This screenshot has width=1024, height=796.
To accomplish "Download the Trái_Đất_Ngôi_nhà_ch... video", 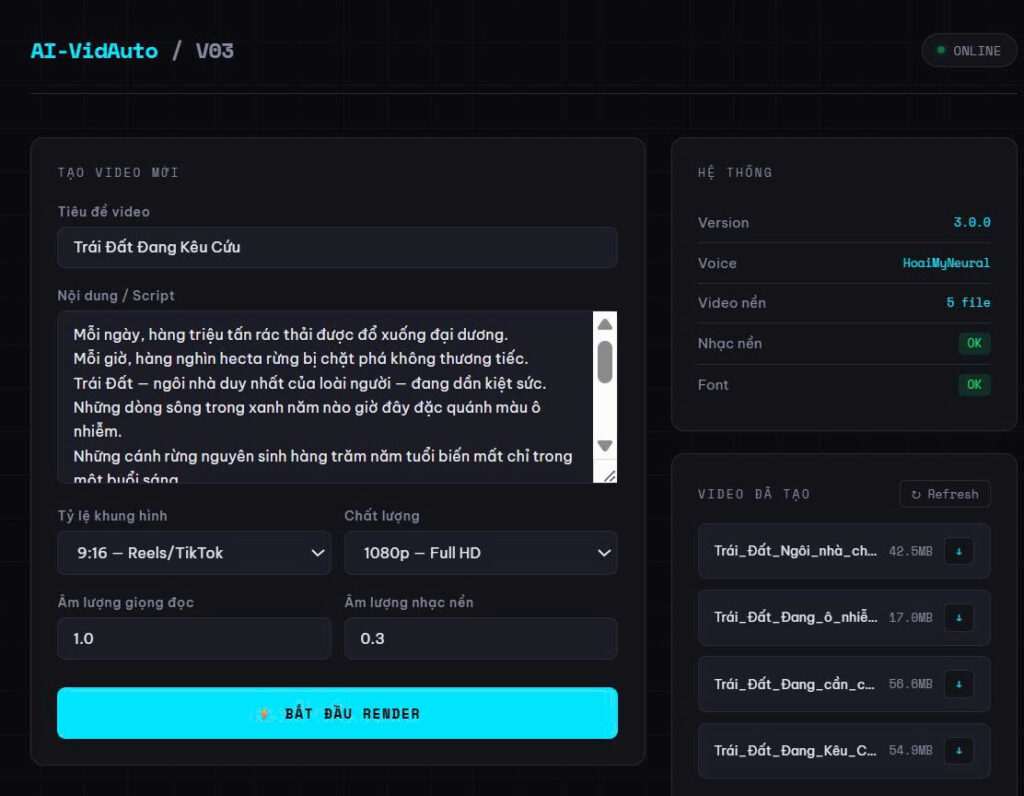I will pyautogui.click(x=959, y=551).
